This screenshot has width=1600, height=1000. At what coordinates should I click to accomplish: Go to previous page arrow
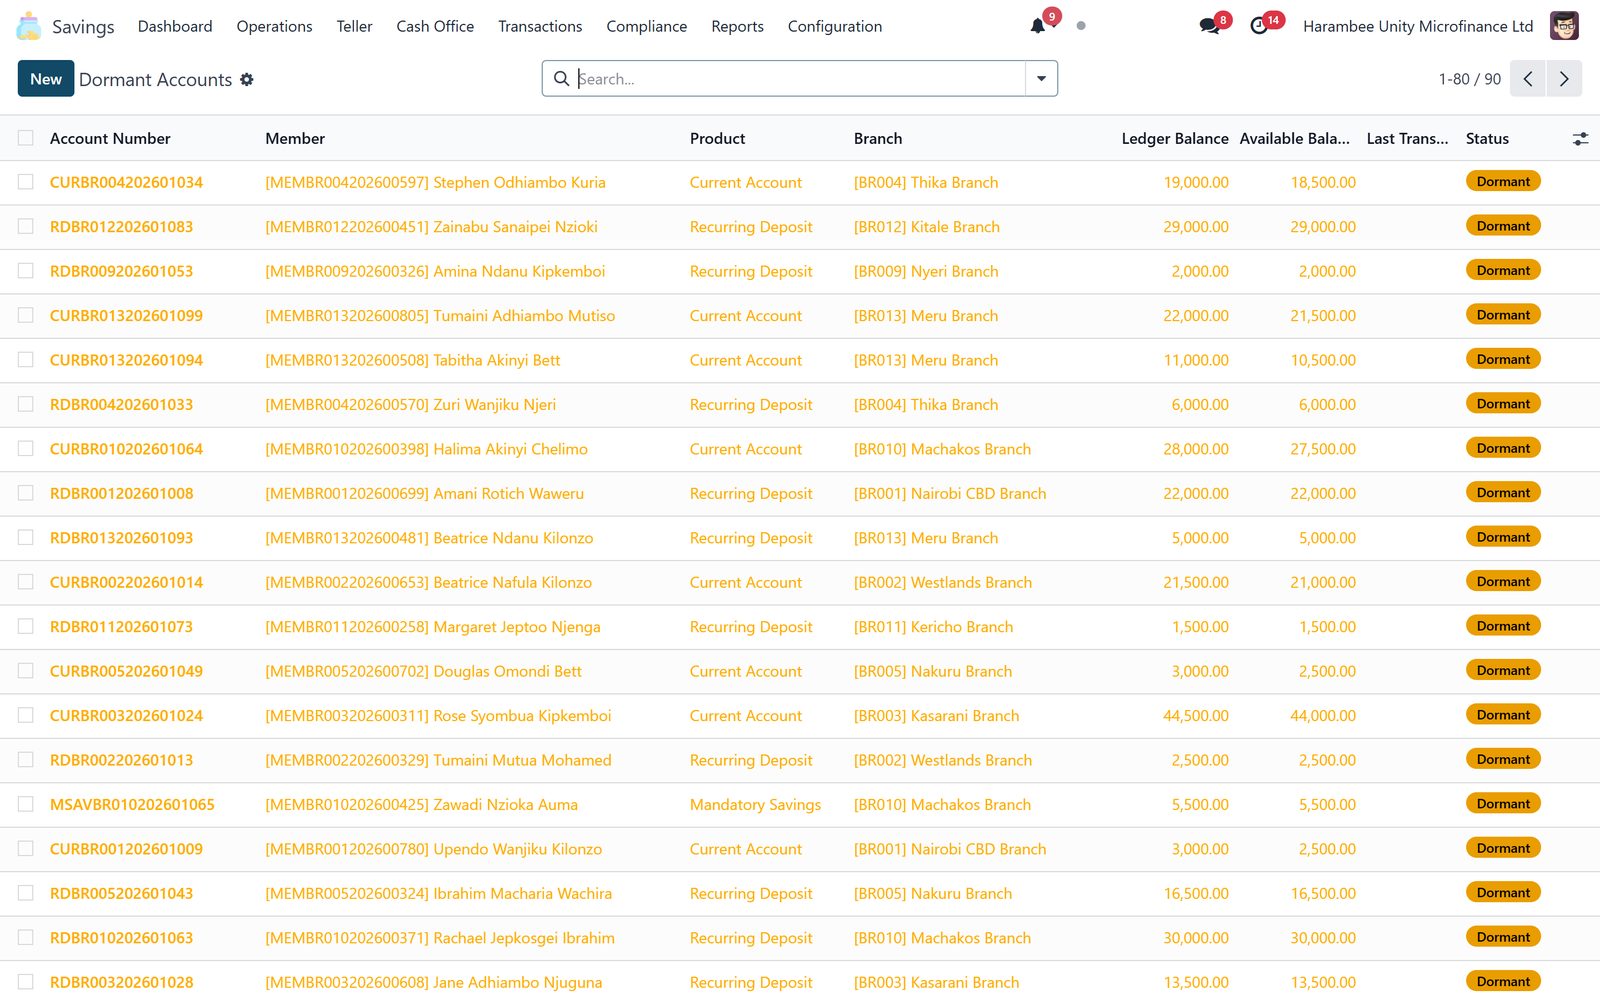click(x=1528, y=79)
